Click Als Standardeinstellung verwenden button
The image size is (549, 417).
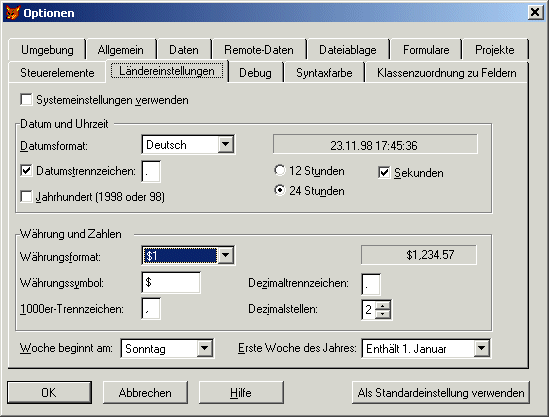441,392
